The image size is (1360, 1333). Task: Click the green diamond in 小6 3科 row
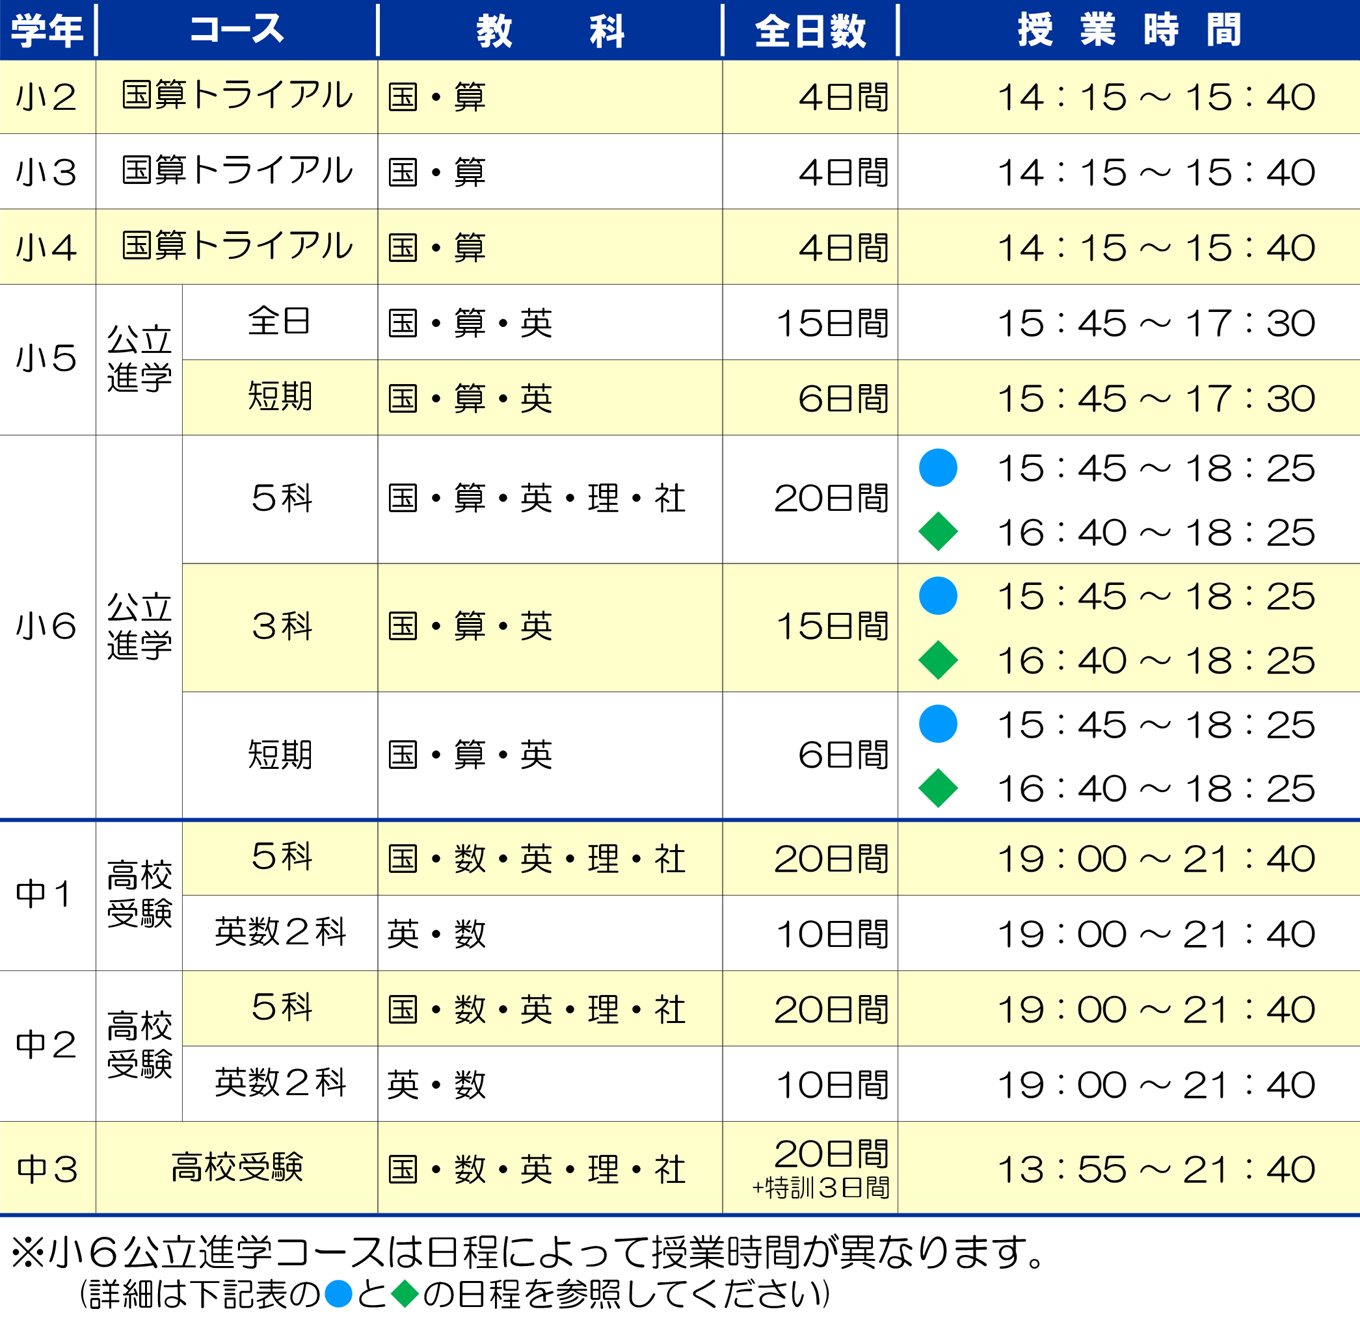coord(938,660)
